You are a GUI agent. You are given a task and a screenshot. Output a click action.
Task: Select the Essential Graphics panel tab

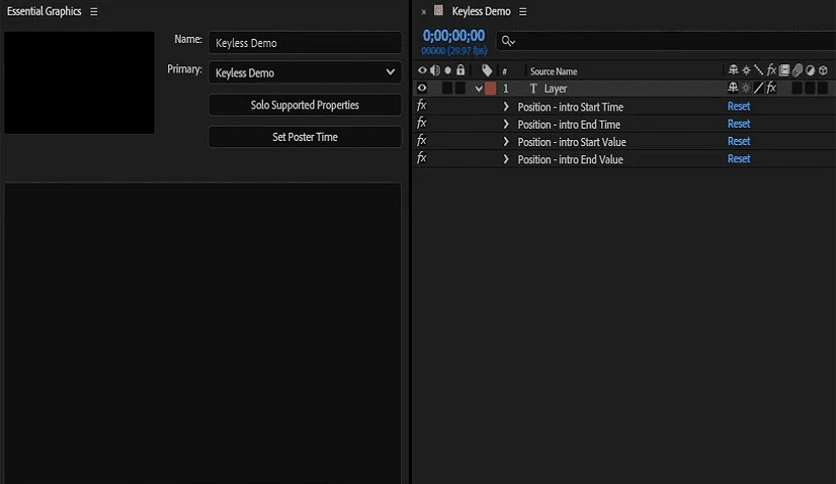[x=44, y=11]
